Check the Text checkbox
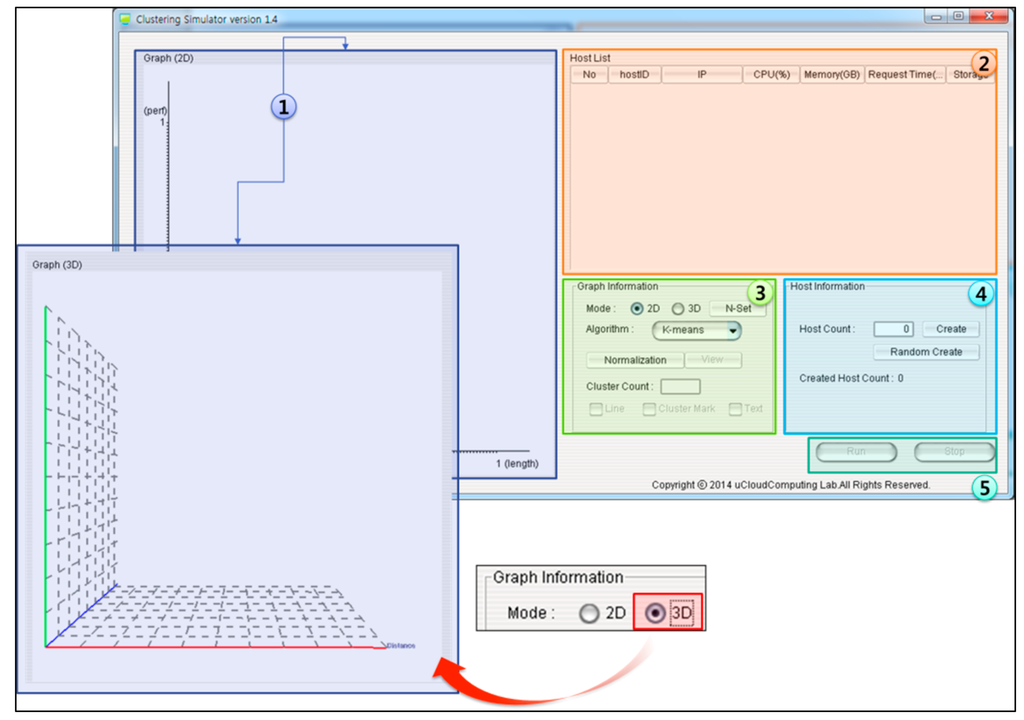Viewport: 1024px width, 720px height. (x=735, y=409)
